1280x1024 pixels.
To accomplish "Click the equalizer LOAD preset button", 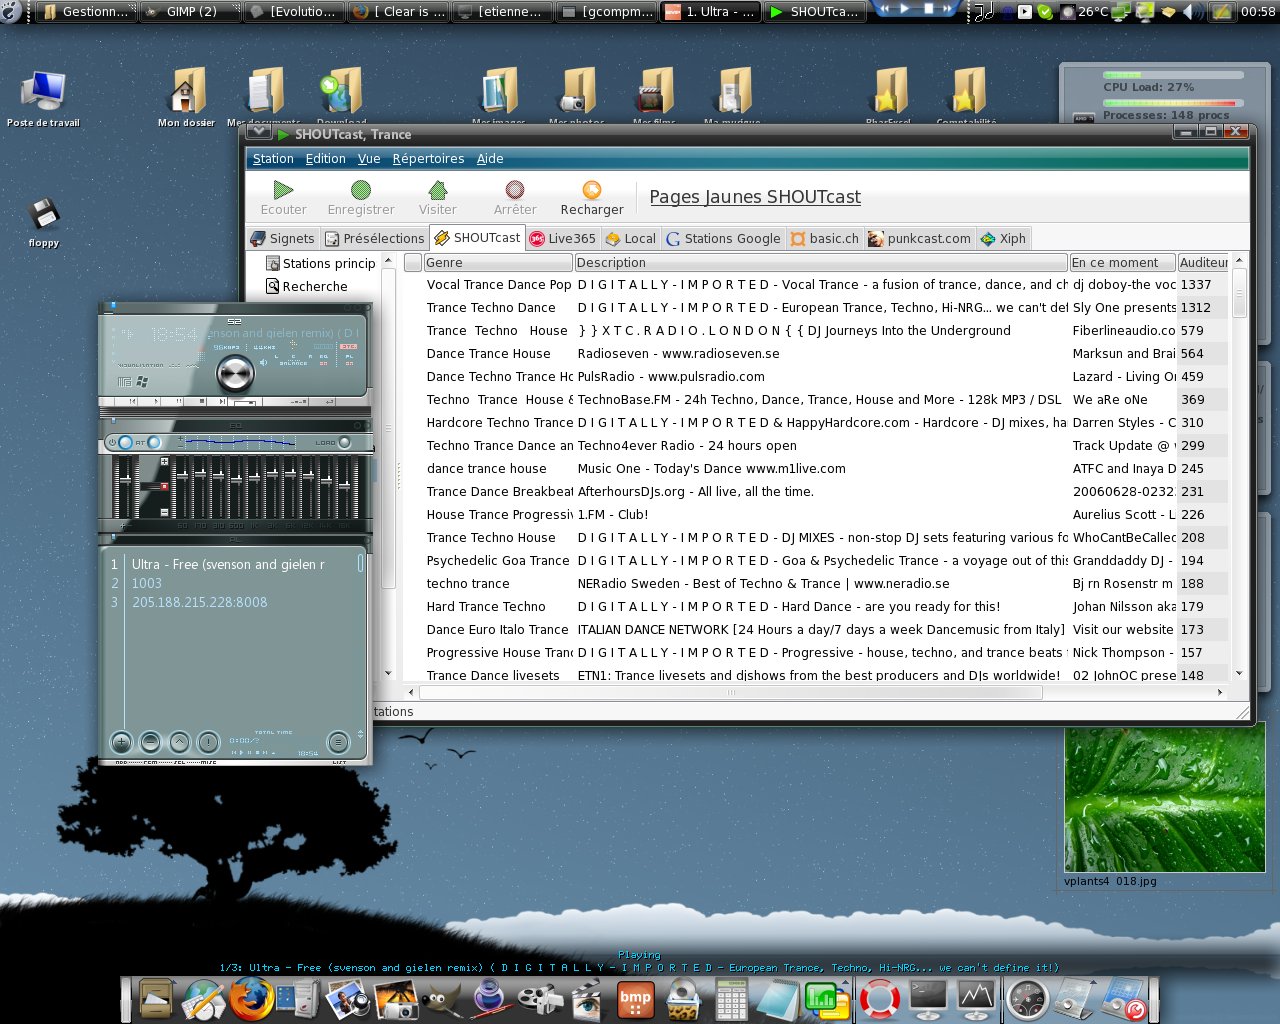I will point(344,442).
